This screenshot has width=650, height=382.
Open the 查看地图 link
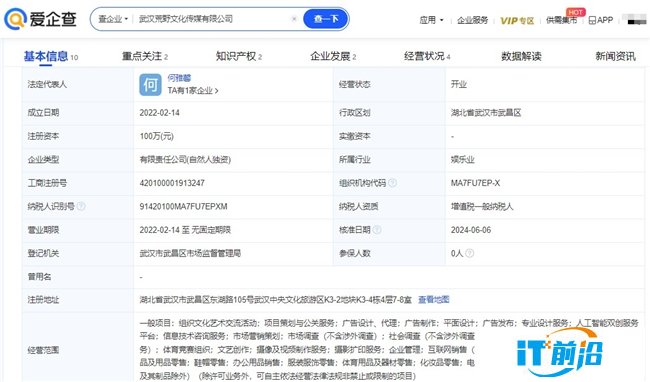434,300
